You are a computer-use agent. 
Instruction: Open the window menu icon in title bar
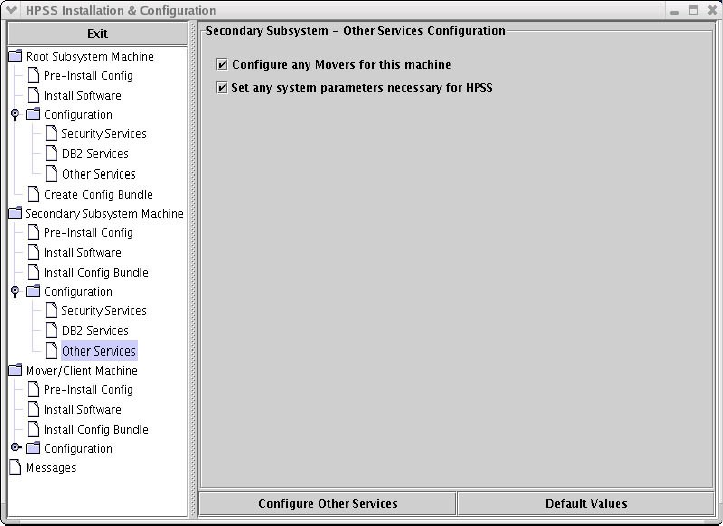pos(12,10)
